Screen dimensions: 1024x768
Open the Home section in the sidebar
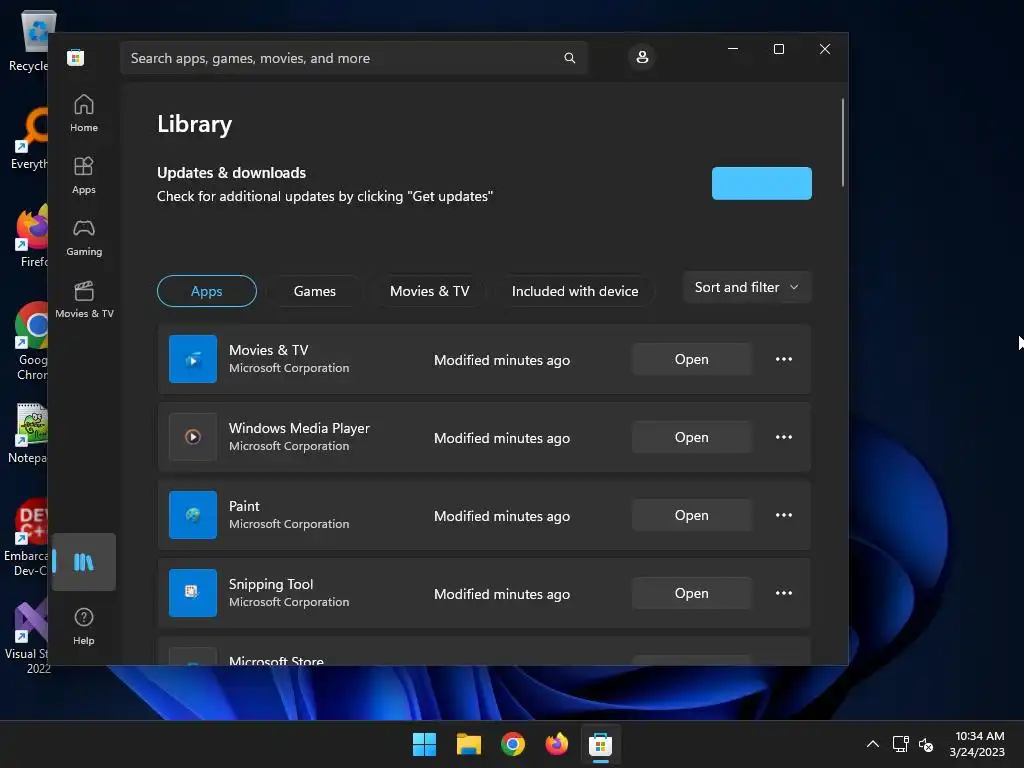coord(84,113)
